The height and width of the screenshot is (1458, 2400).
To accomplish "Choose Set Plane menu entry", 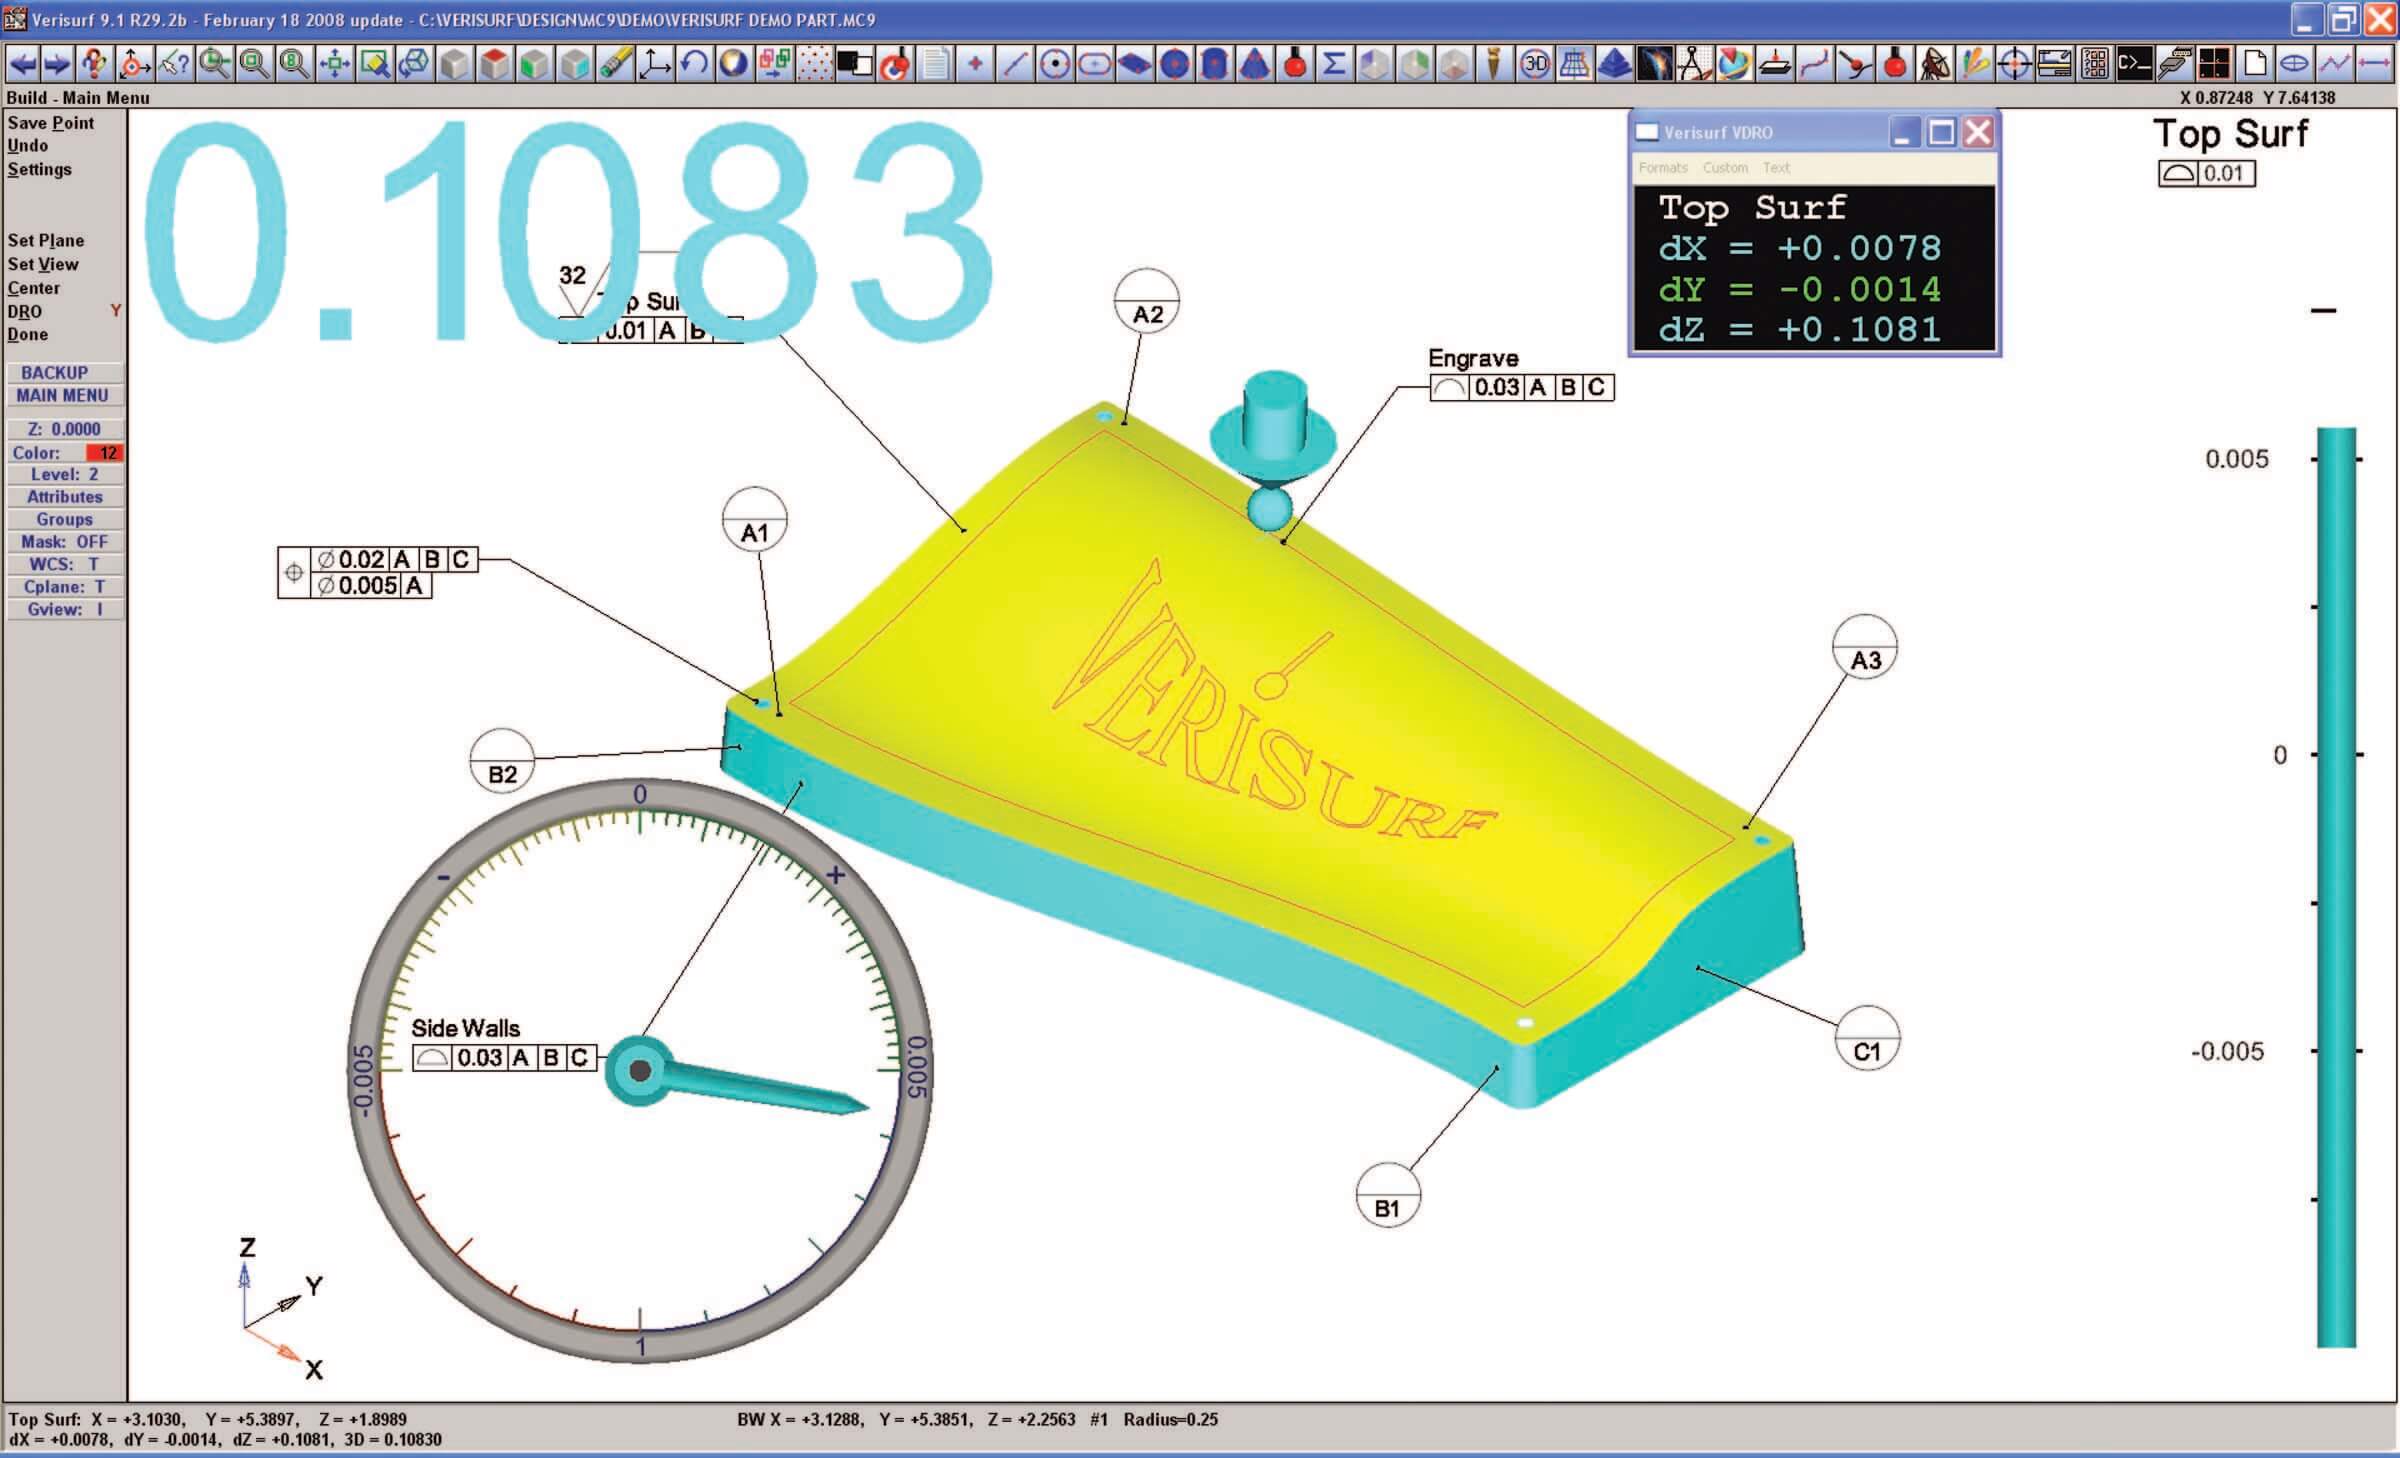I will pyautogui.click(x=46, y=241).
